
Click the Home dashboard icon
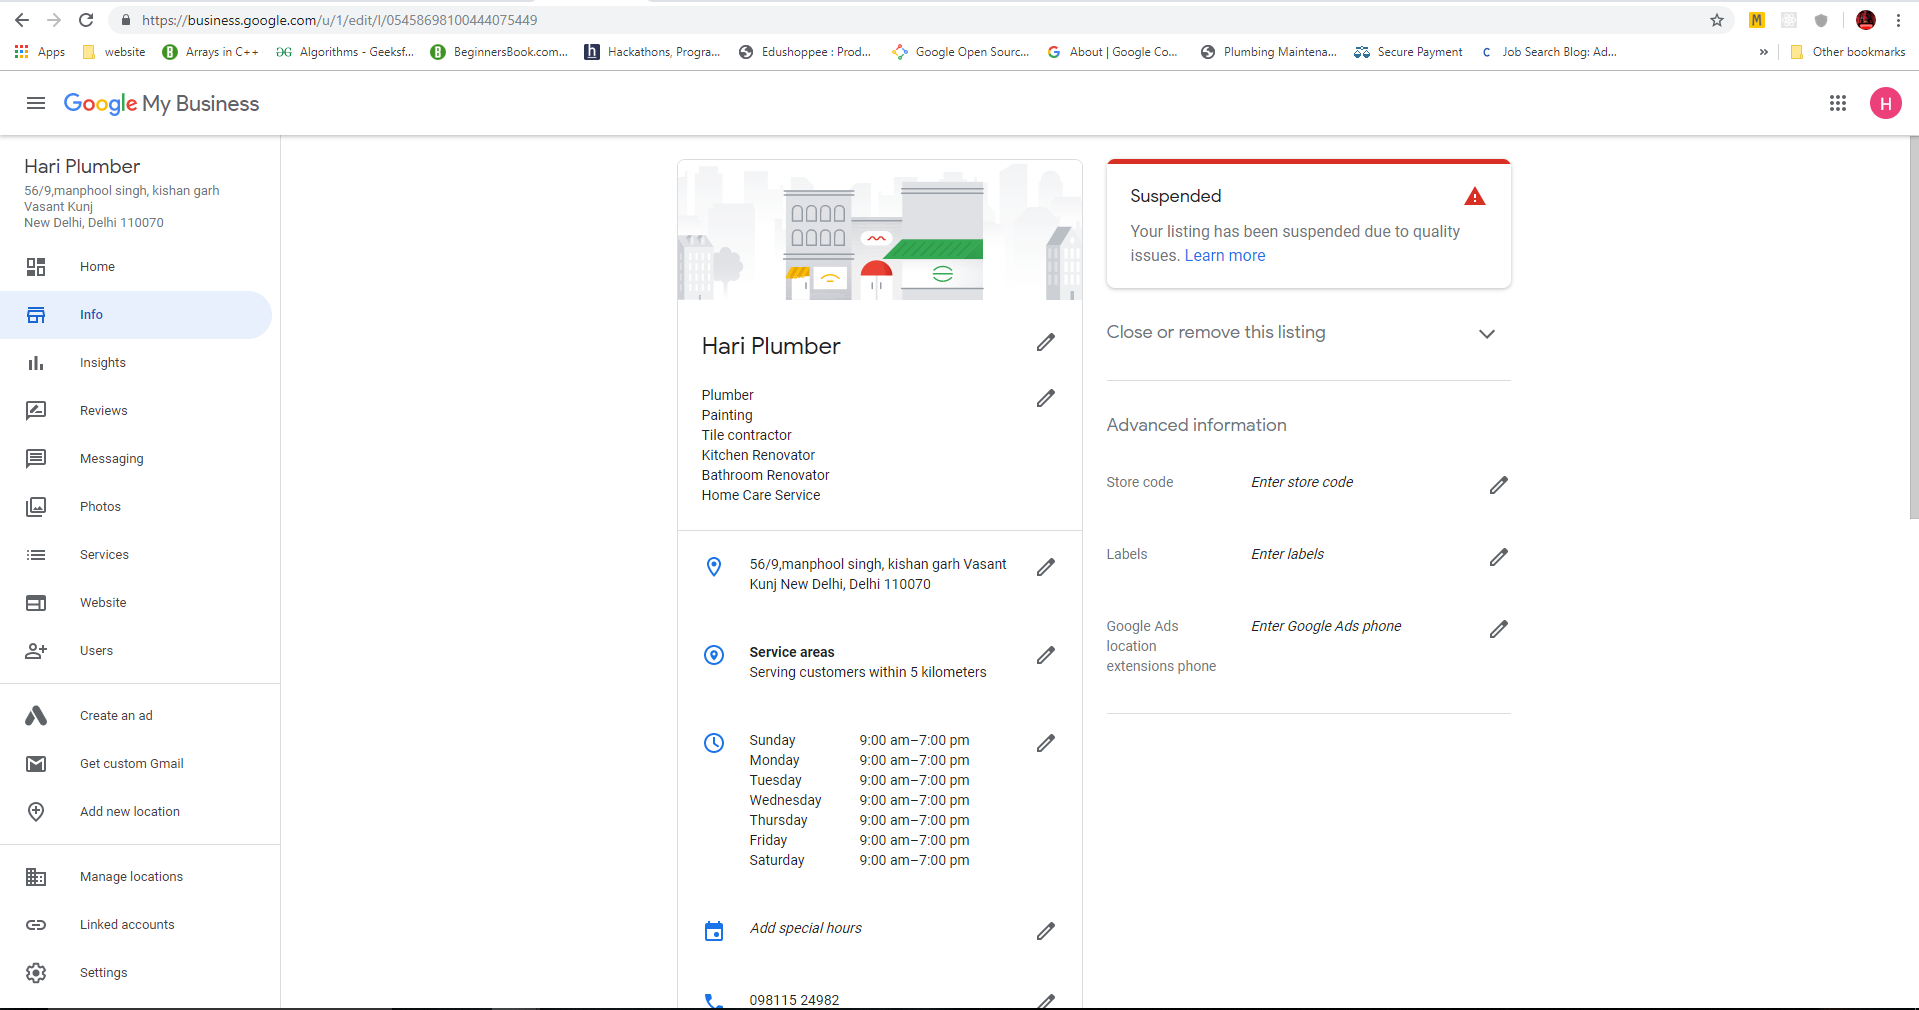(36, 267)
